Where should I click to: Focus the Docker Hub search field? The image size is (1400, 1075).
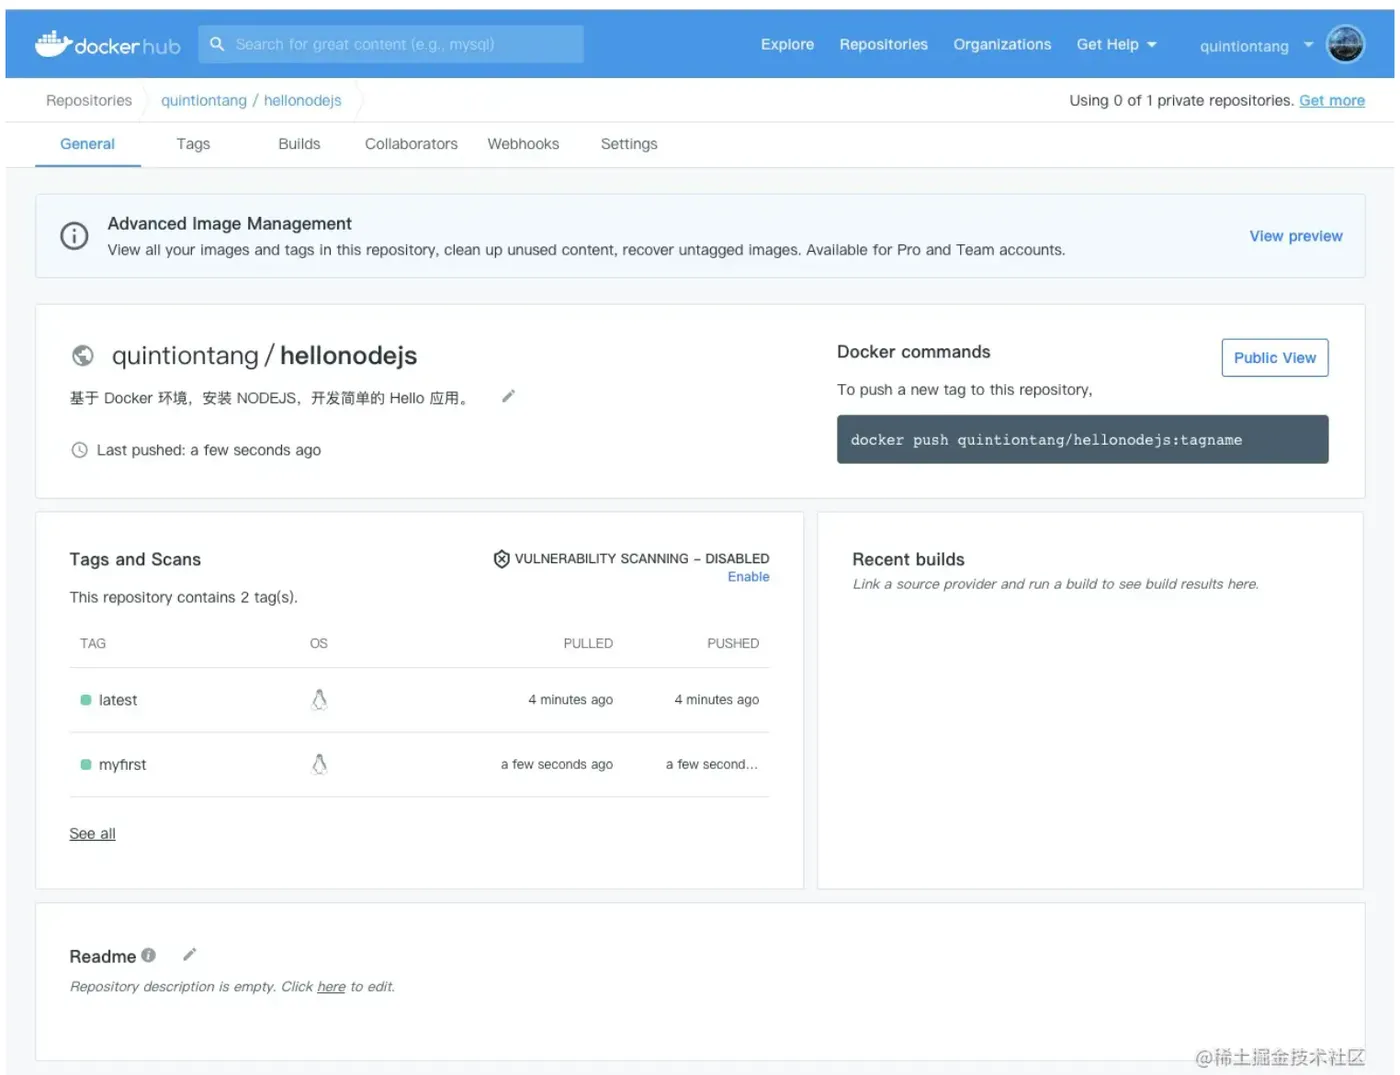(400, 44)
